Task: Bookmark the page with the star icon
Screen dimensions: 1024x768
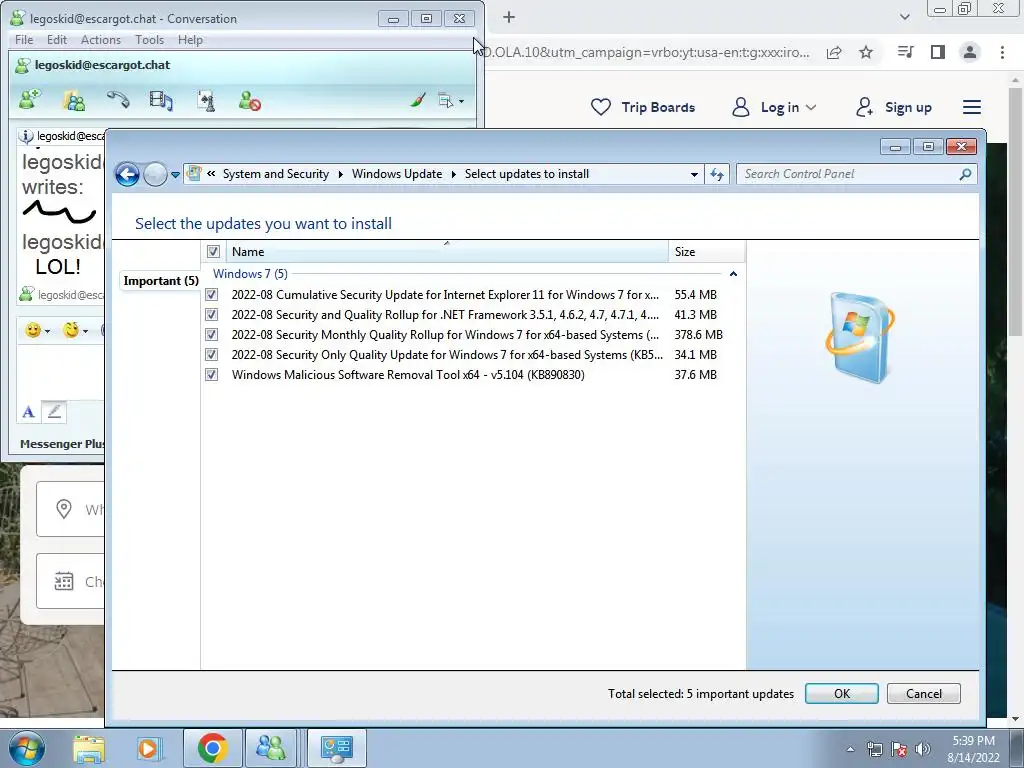Action: (x=866, y=52)
